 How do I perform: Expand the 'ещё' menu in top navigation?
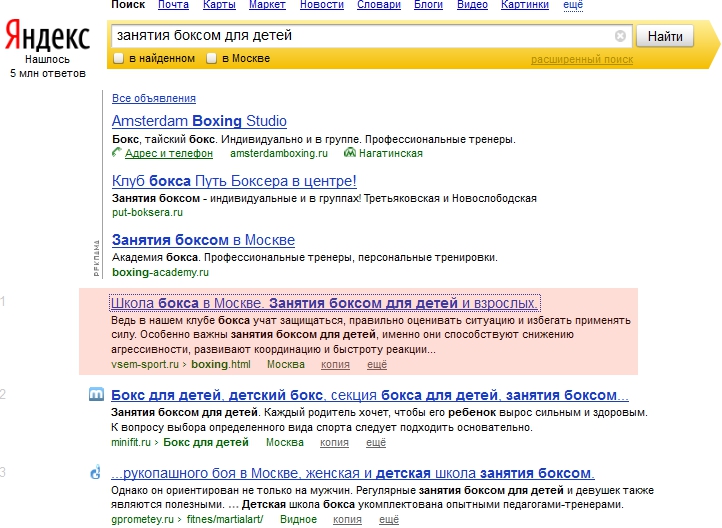573,5
